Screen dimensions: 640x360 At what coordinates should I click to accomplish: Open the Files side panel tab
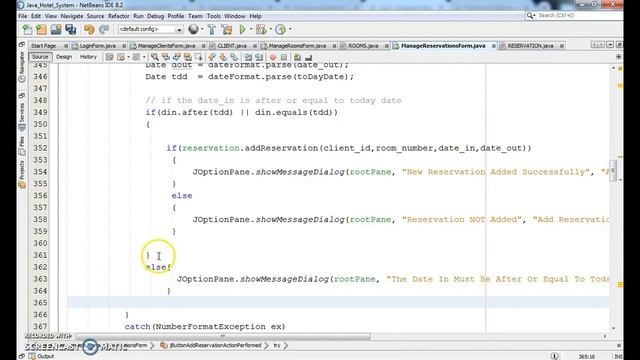[x=22, y=146]
